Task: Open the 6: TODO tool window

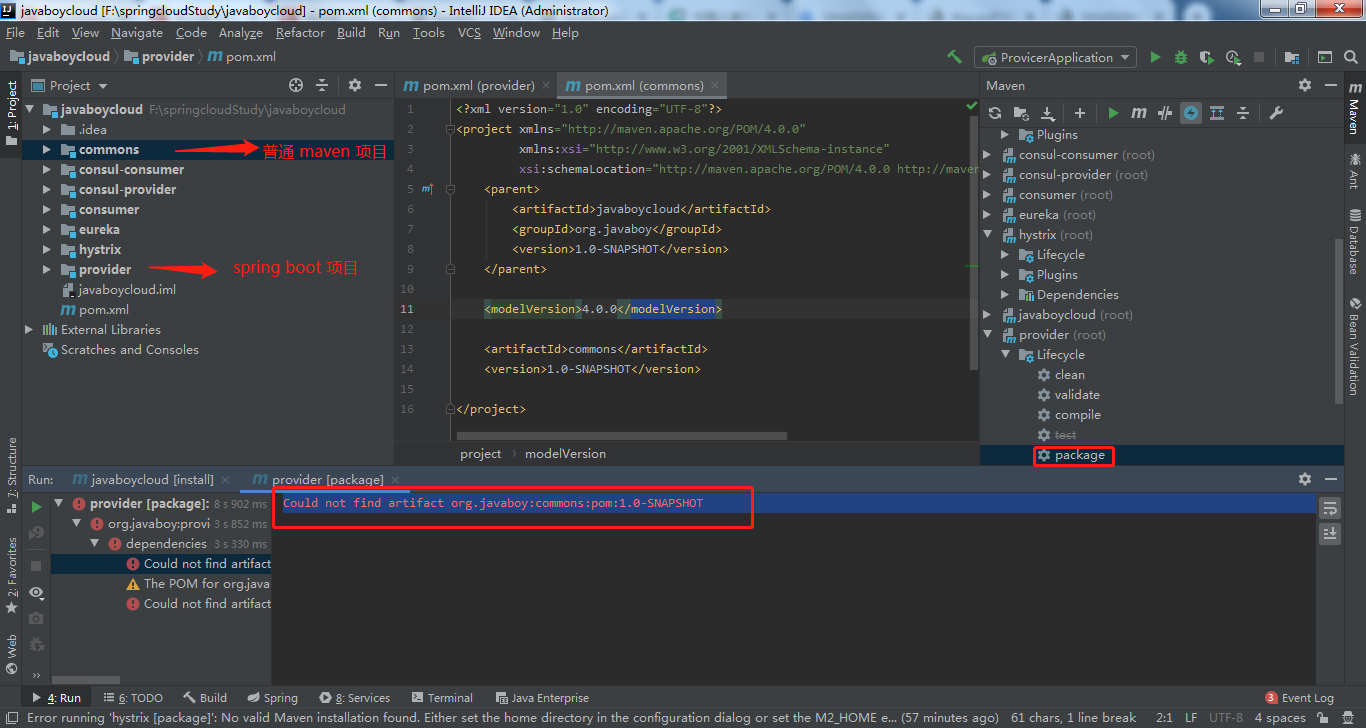Action: (x=133, y=698)
